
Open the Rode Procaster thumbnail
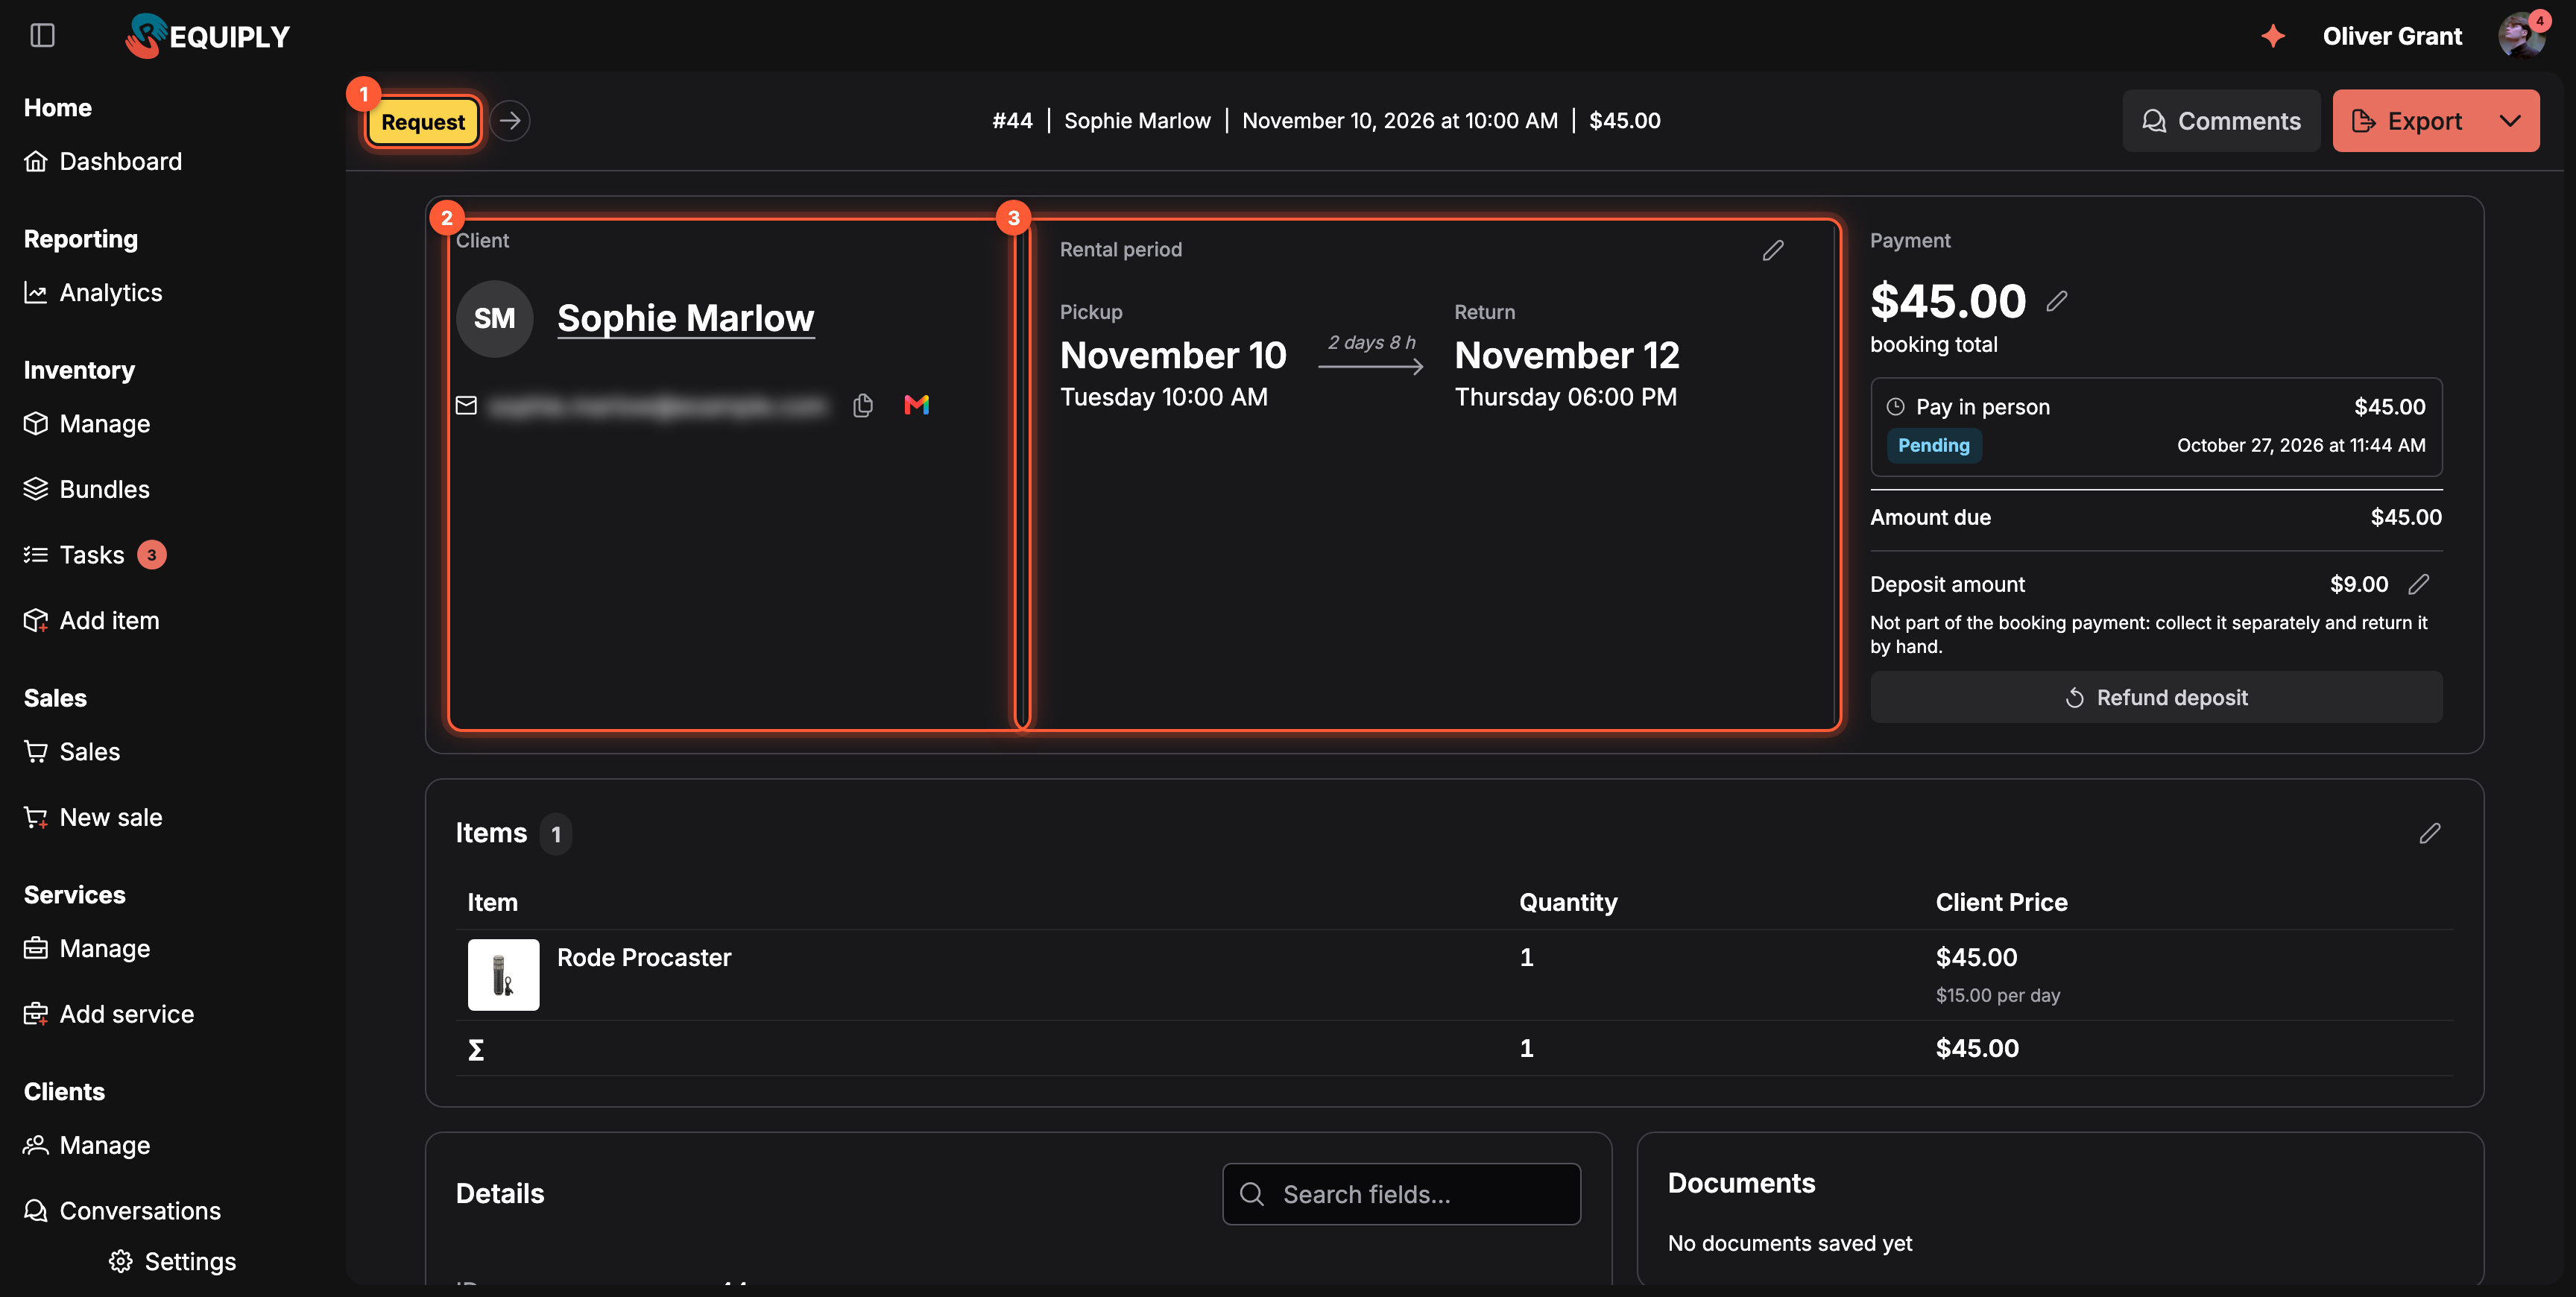tap(503, 974)
